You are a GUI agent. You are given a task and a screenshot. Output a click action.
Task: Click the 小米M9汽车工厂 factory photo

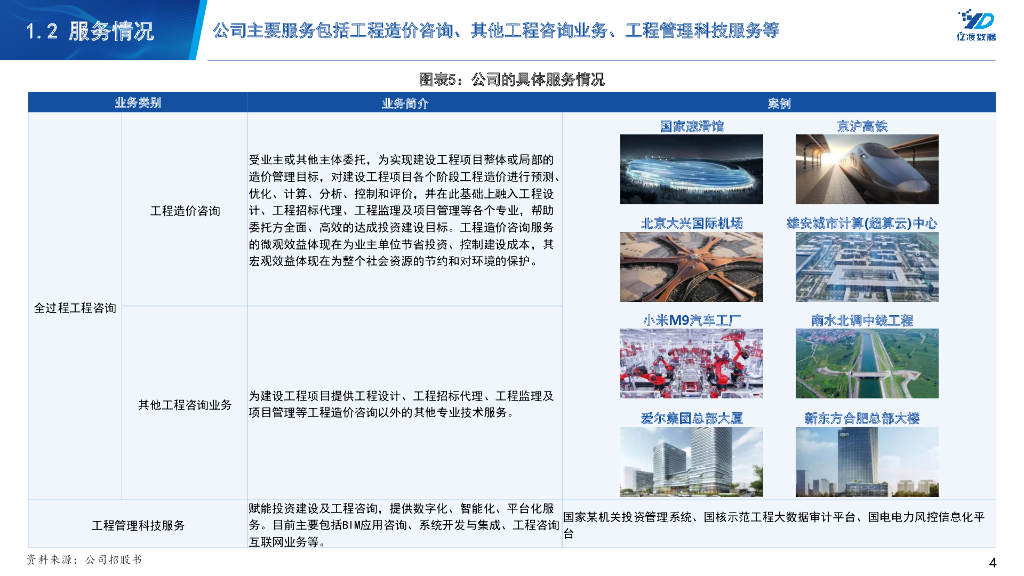click(x=691, y=364)
